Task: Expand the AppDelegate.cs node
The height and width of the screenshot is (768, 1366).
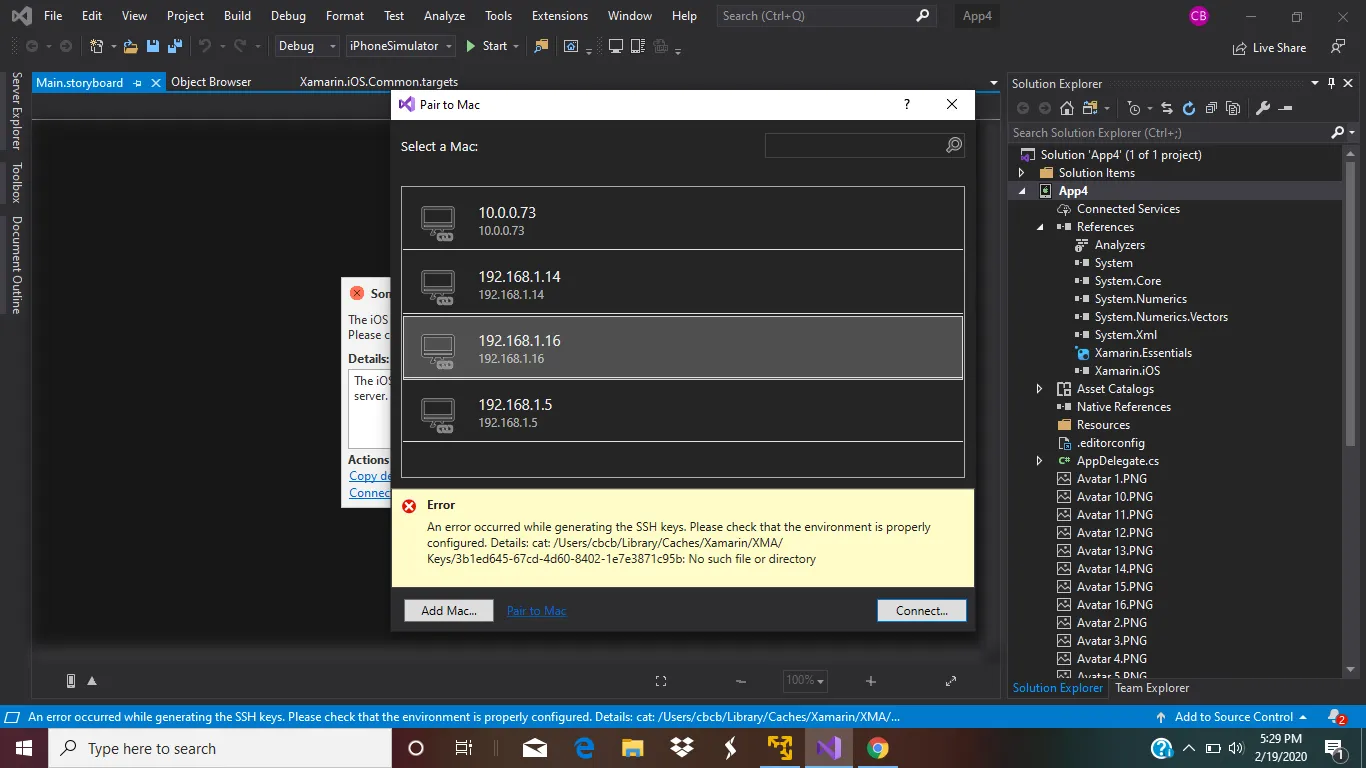Action: point(1039,461)
